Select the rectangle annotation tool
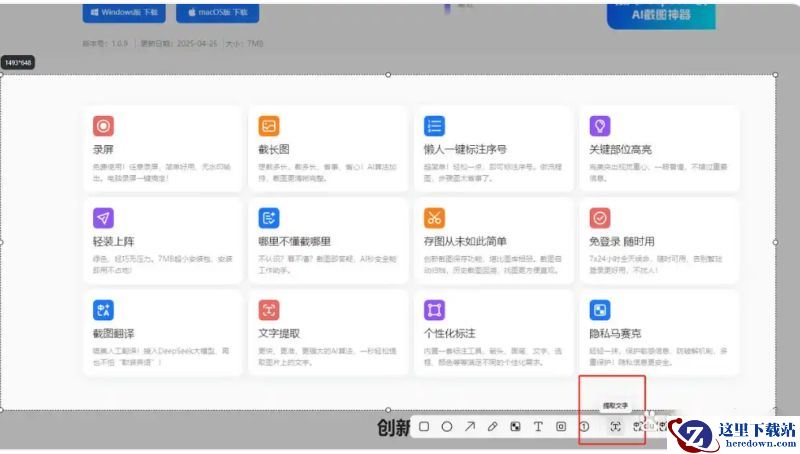The image size is (800, 454). click(424, 426)
